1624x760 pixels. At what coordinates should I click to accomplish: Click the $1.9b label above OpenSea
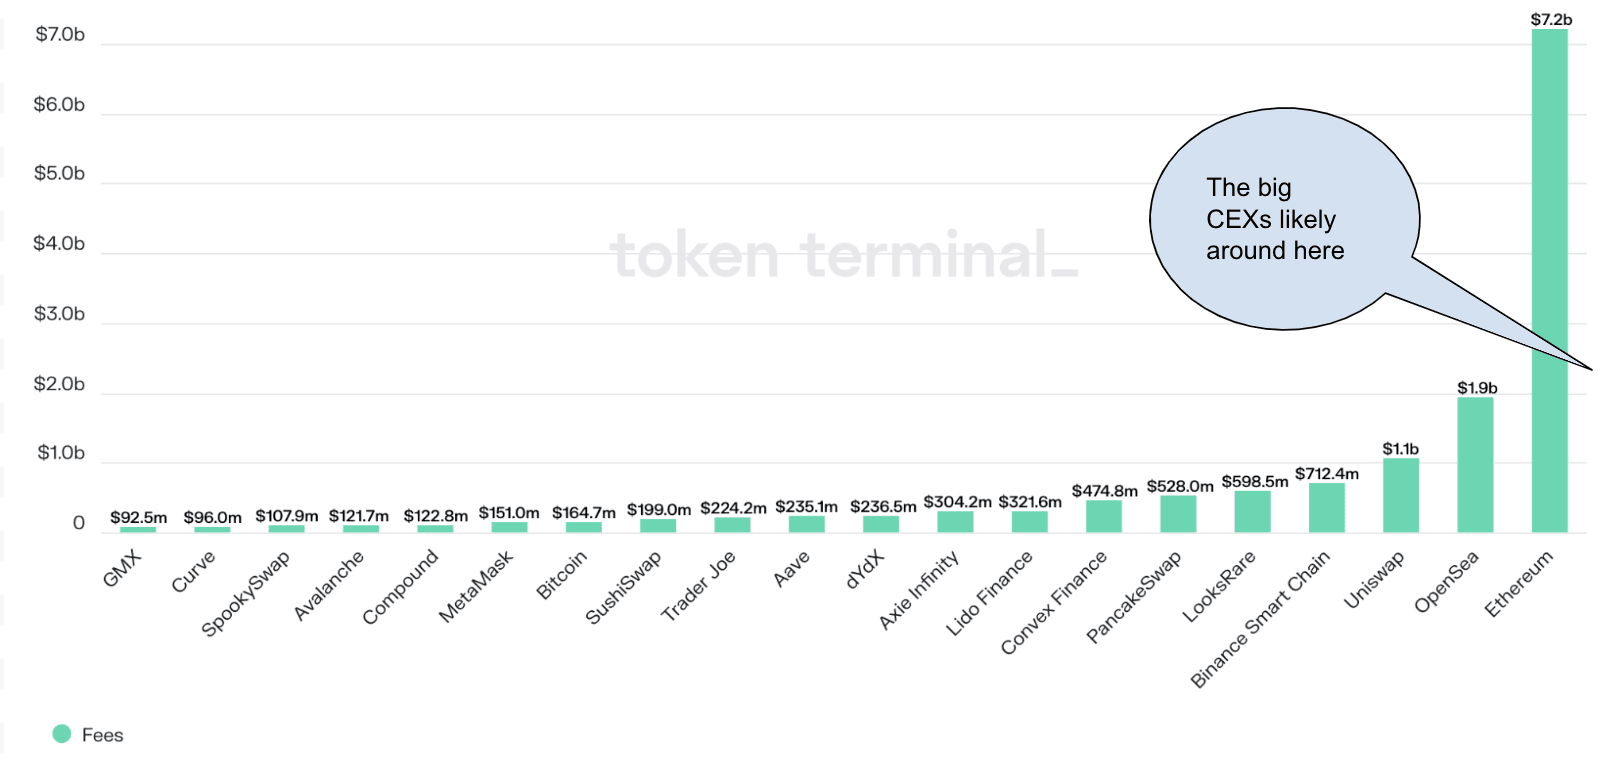tap(1477, 388)
